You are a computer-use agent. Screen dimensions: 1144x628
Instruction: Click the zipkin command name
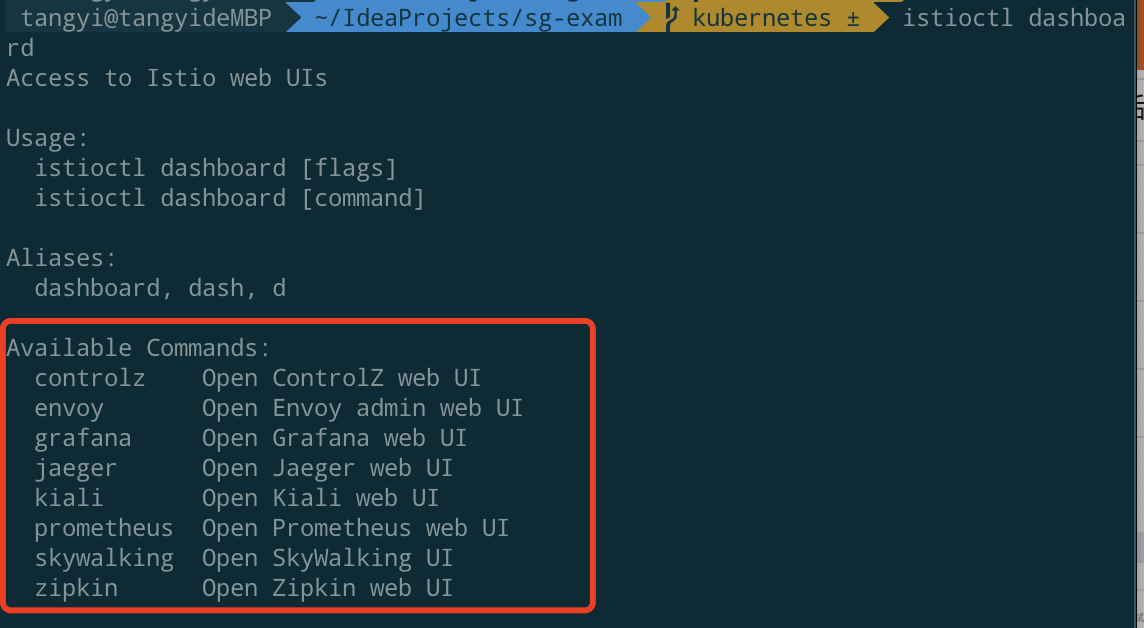[x=76, y=588]
